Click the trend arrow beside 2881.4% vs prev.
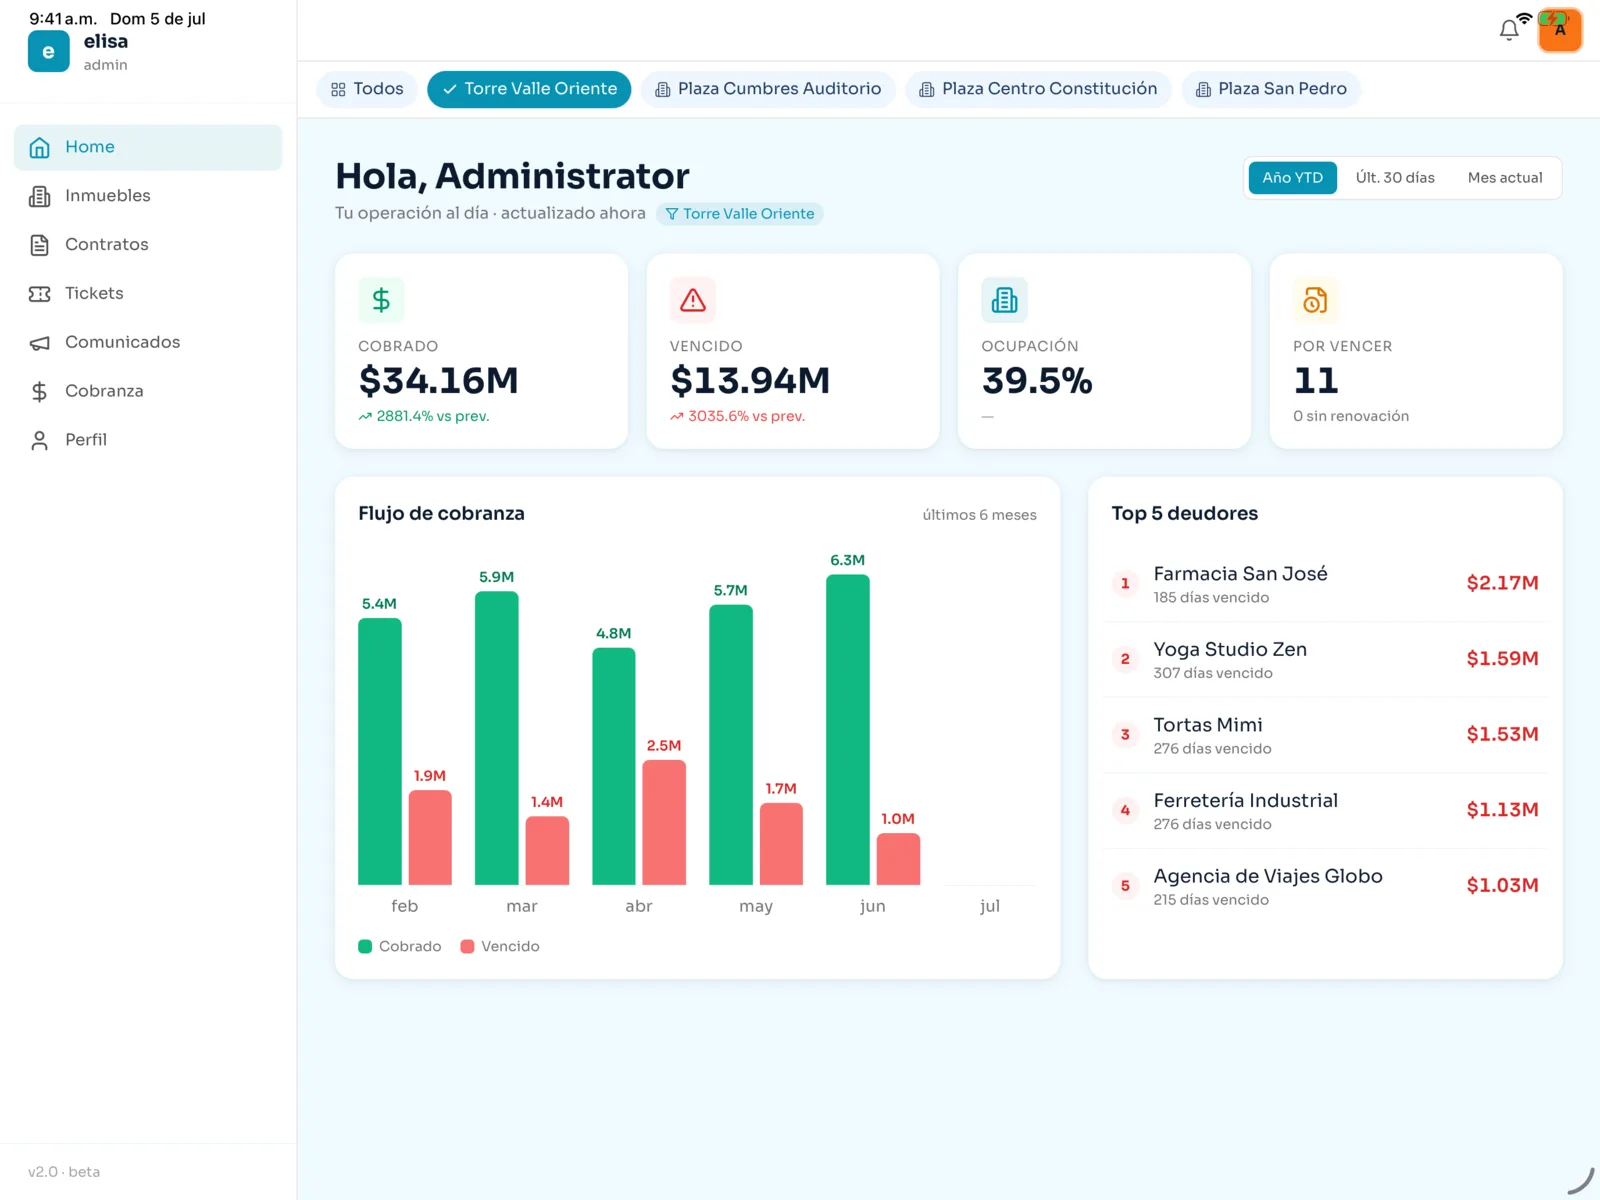1600x1200 pixels. tap(365, 417)
